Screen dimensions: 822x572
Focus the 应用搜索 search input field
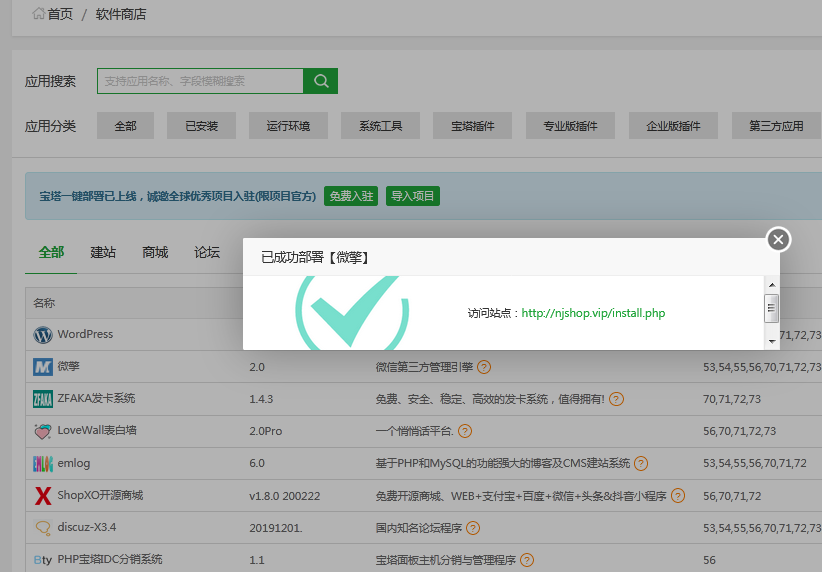coord(200,81)
